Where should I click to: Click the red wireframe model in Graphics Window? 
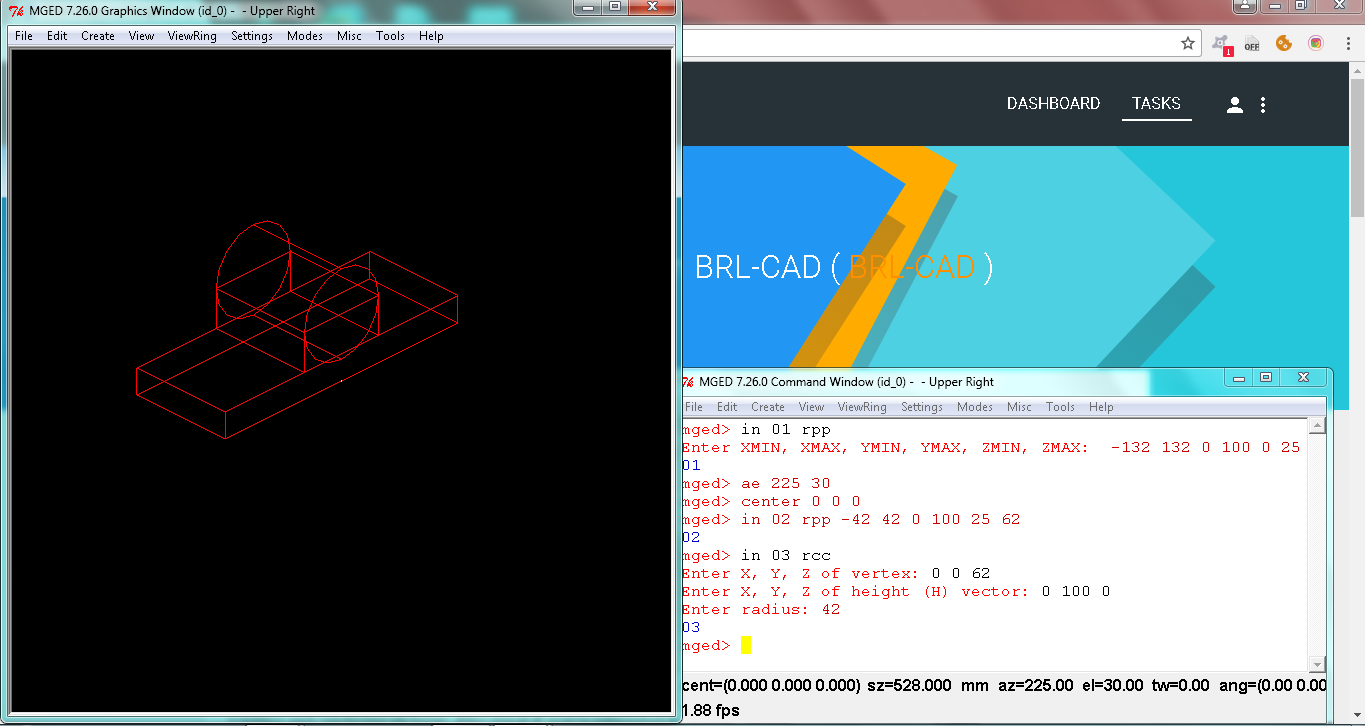pyautogui.click(x=297, y=329)
